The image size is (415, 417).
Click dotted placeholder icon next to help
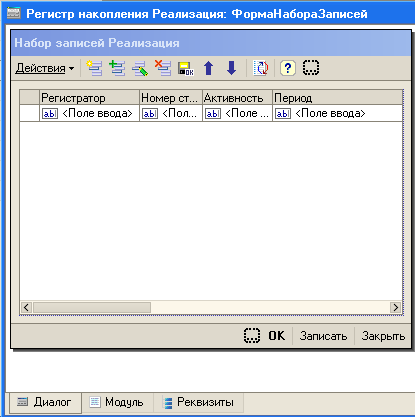click(311, 68)
